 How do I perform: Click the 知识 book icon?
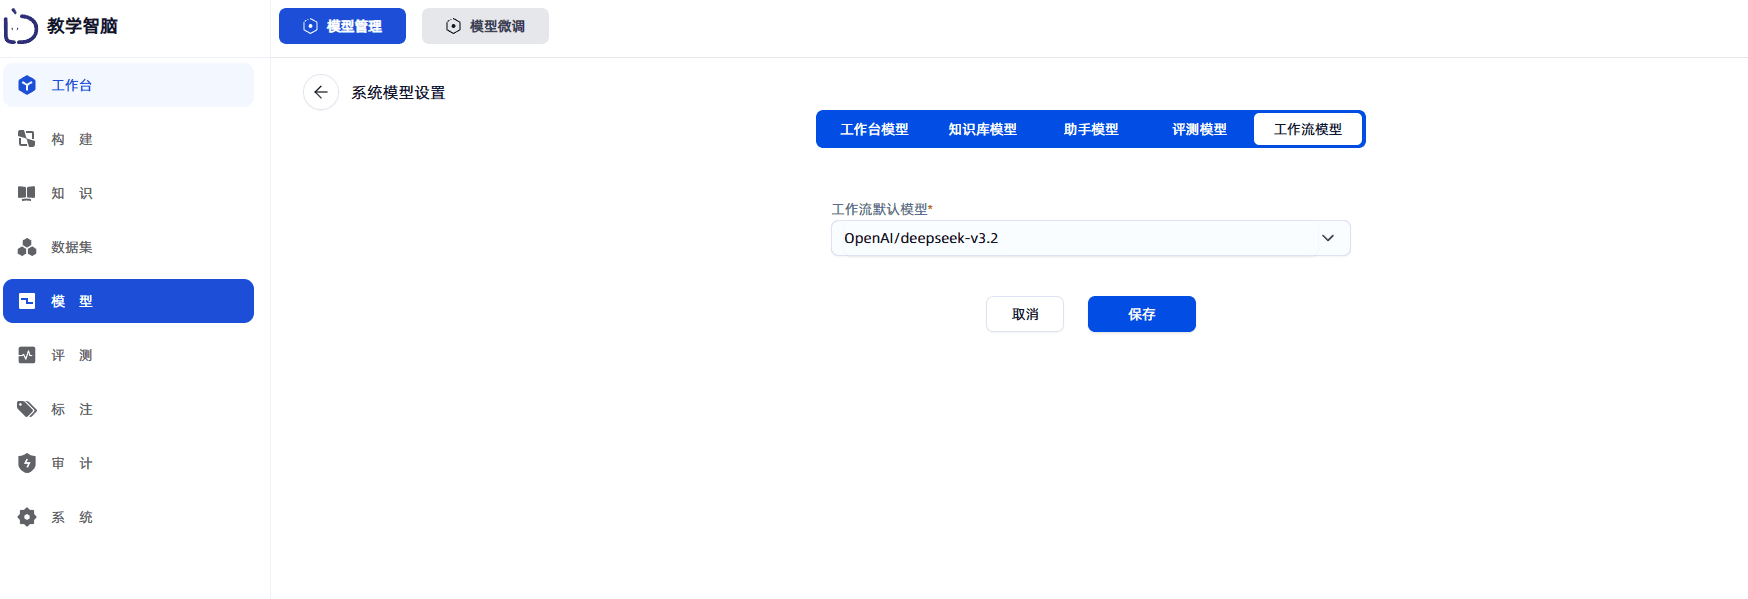click(27, 193)
